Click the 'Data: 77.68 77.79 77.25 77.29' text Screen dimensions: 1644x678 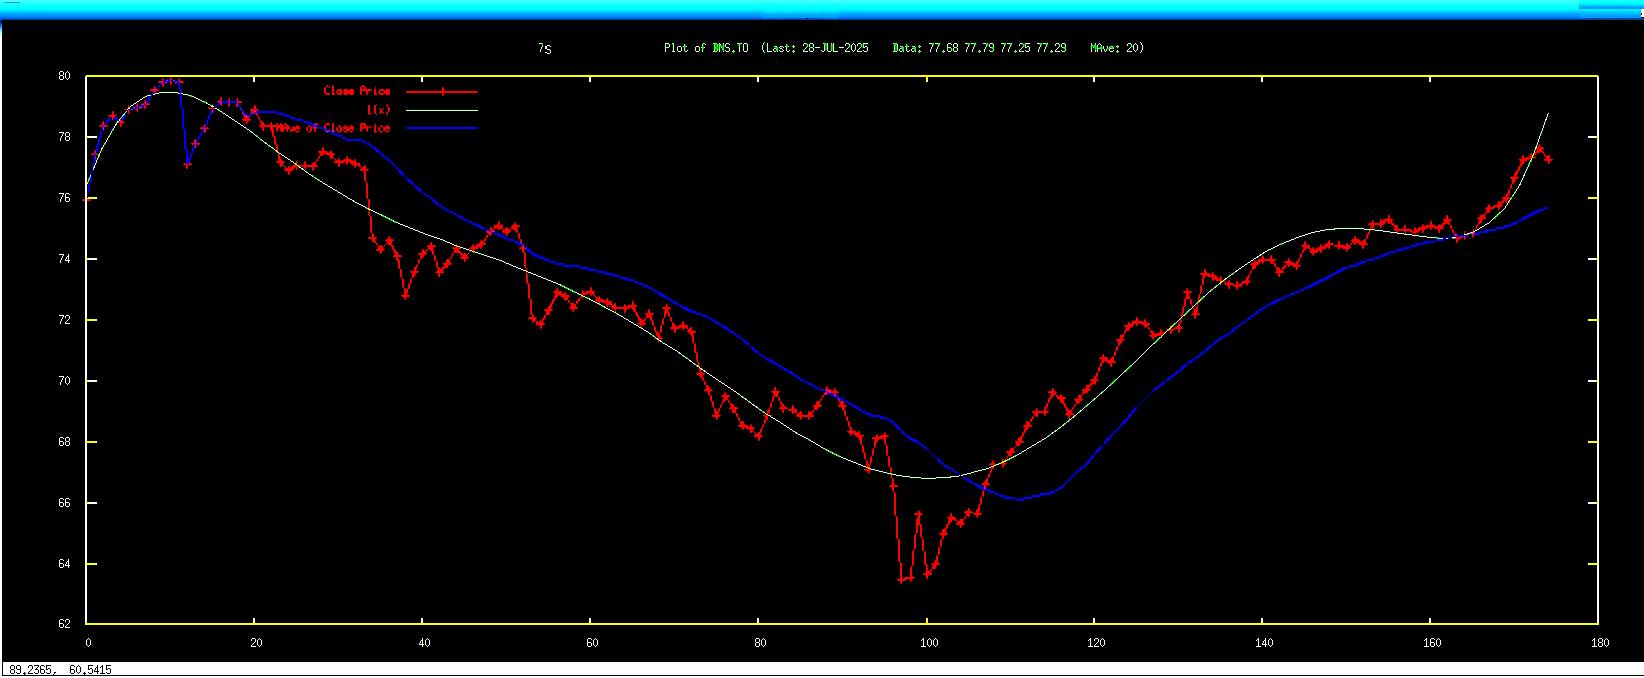point(979,48)
